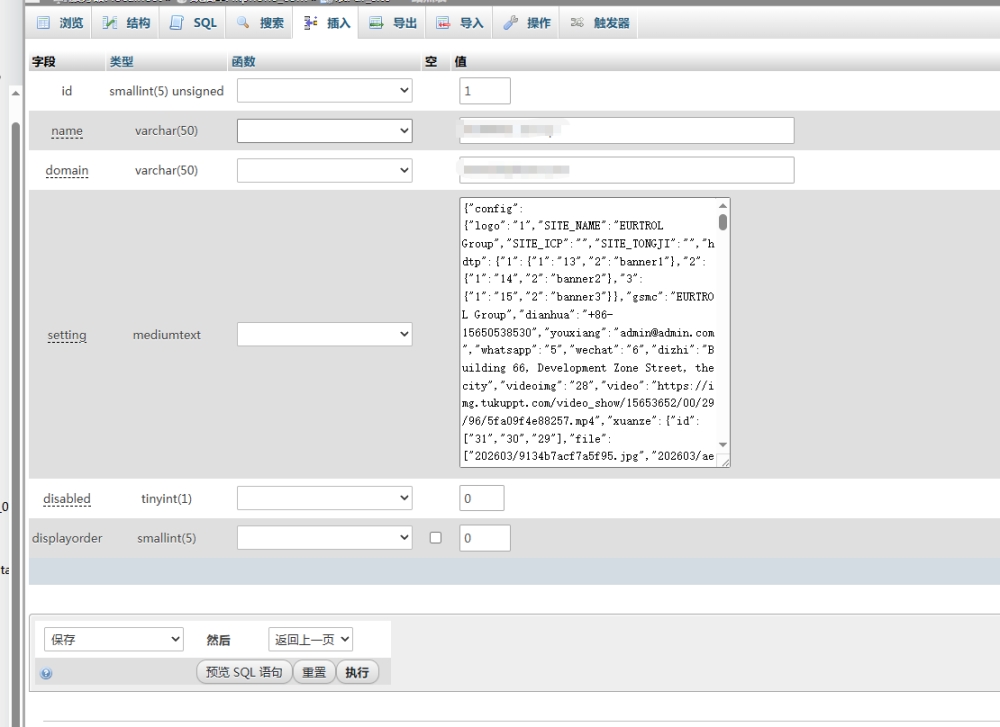
Task: Switch to the 插入 tab
Action: coord(328,23)
